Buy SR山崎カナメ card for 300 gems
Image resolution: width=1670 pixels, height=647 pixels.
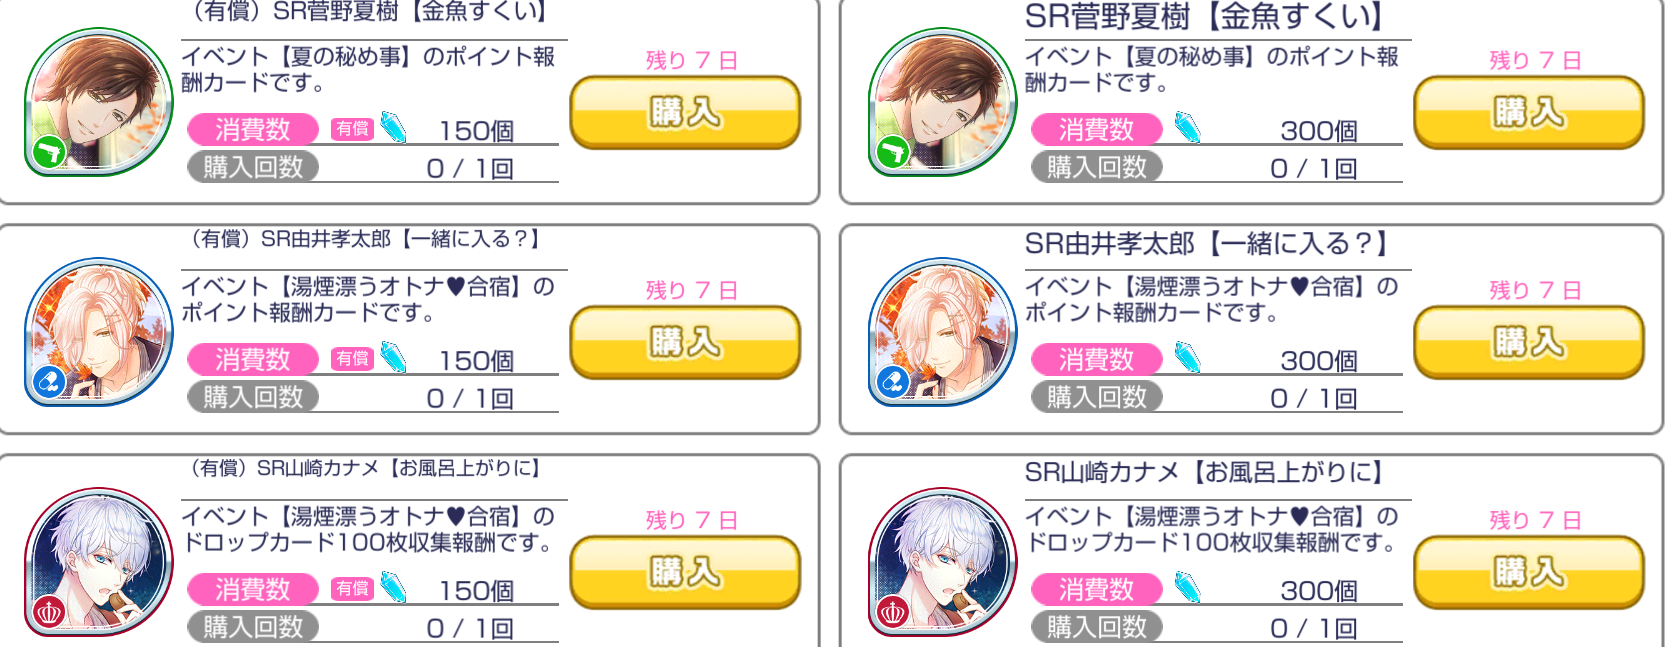click(x=1529, y=572)
